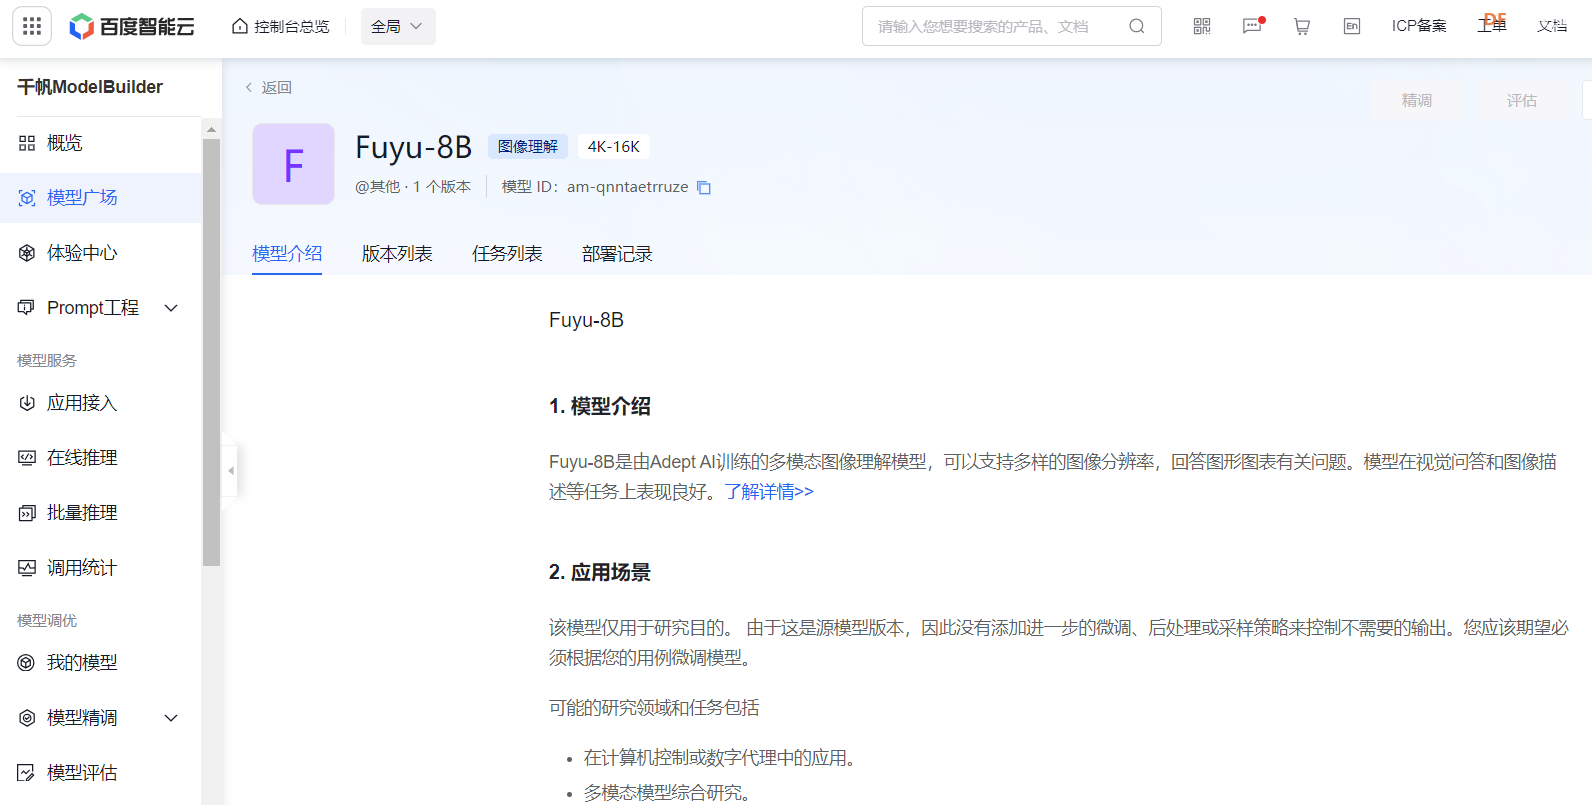Expand the 模型精调 chevron
The width and height of the screenshot is (1592, 805).
[x=171, y=718]
